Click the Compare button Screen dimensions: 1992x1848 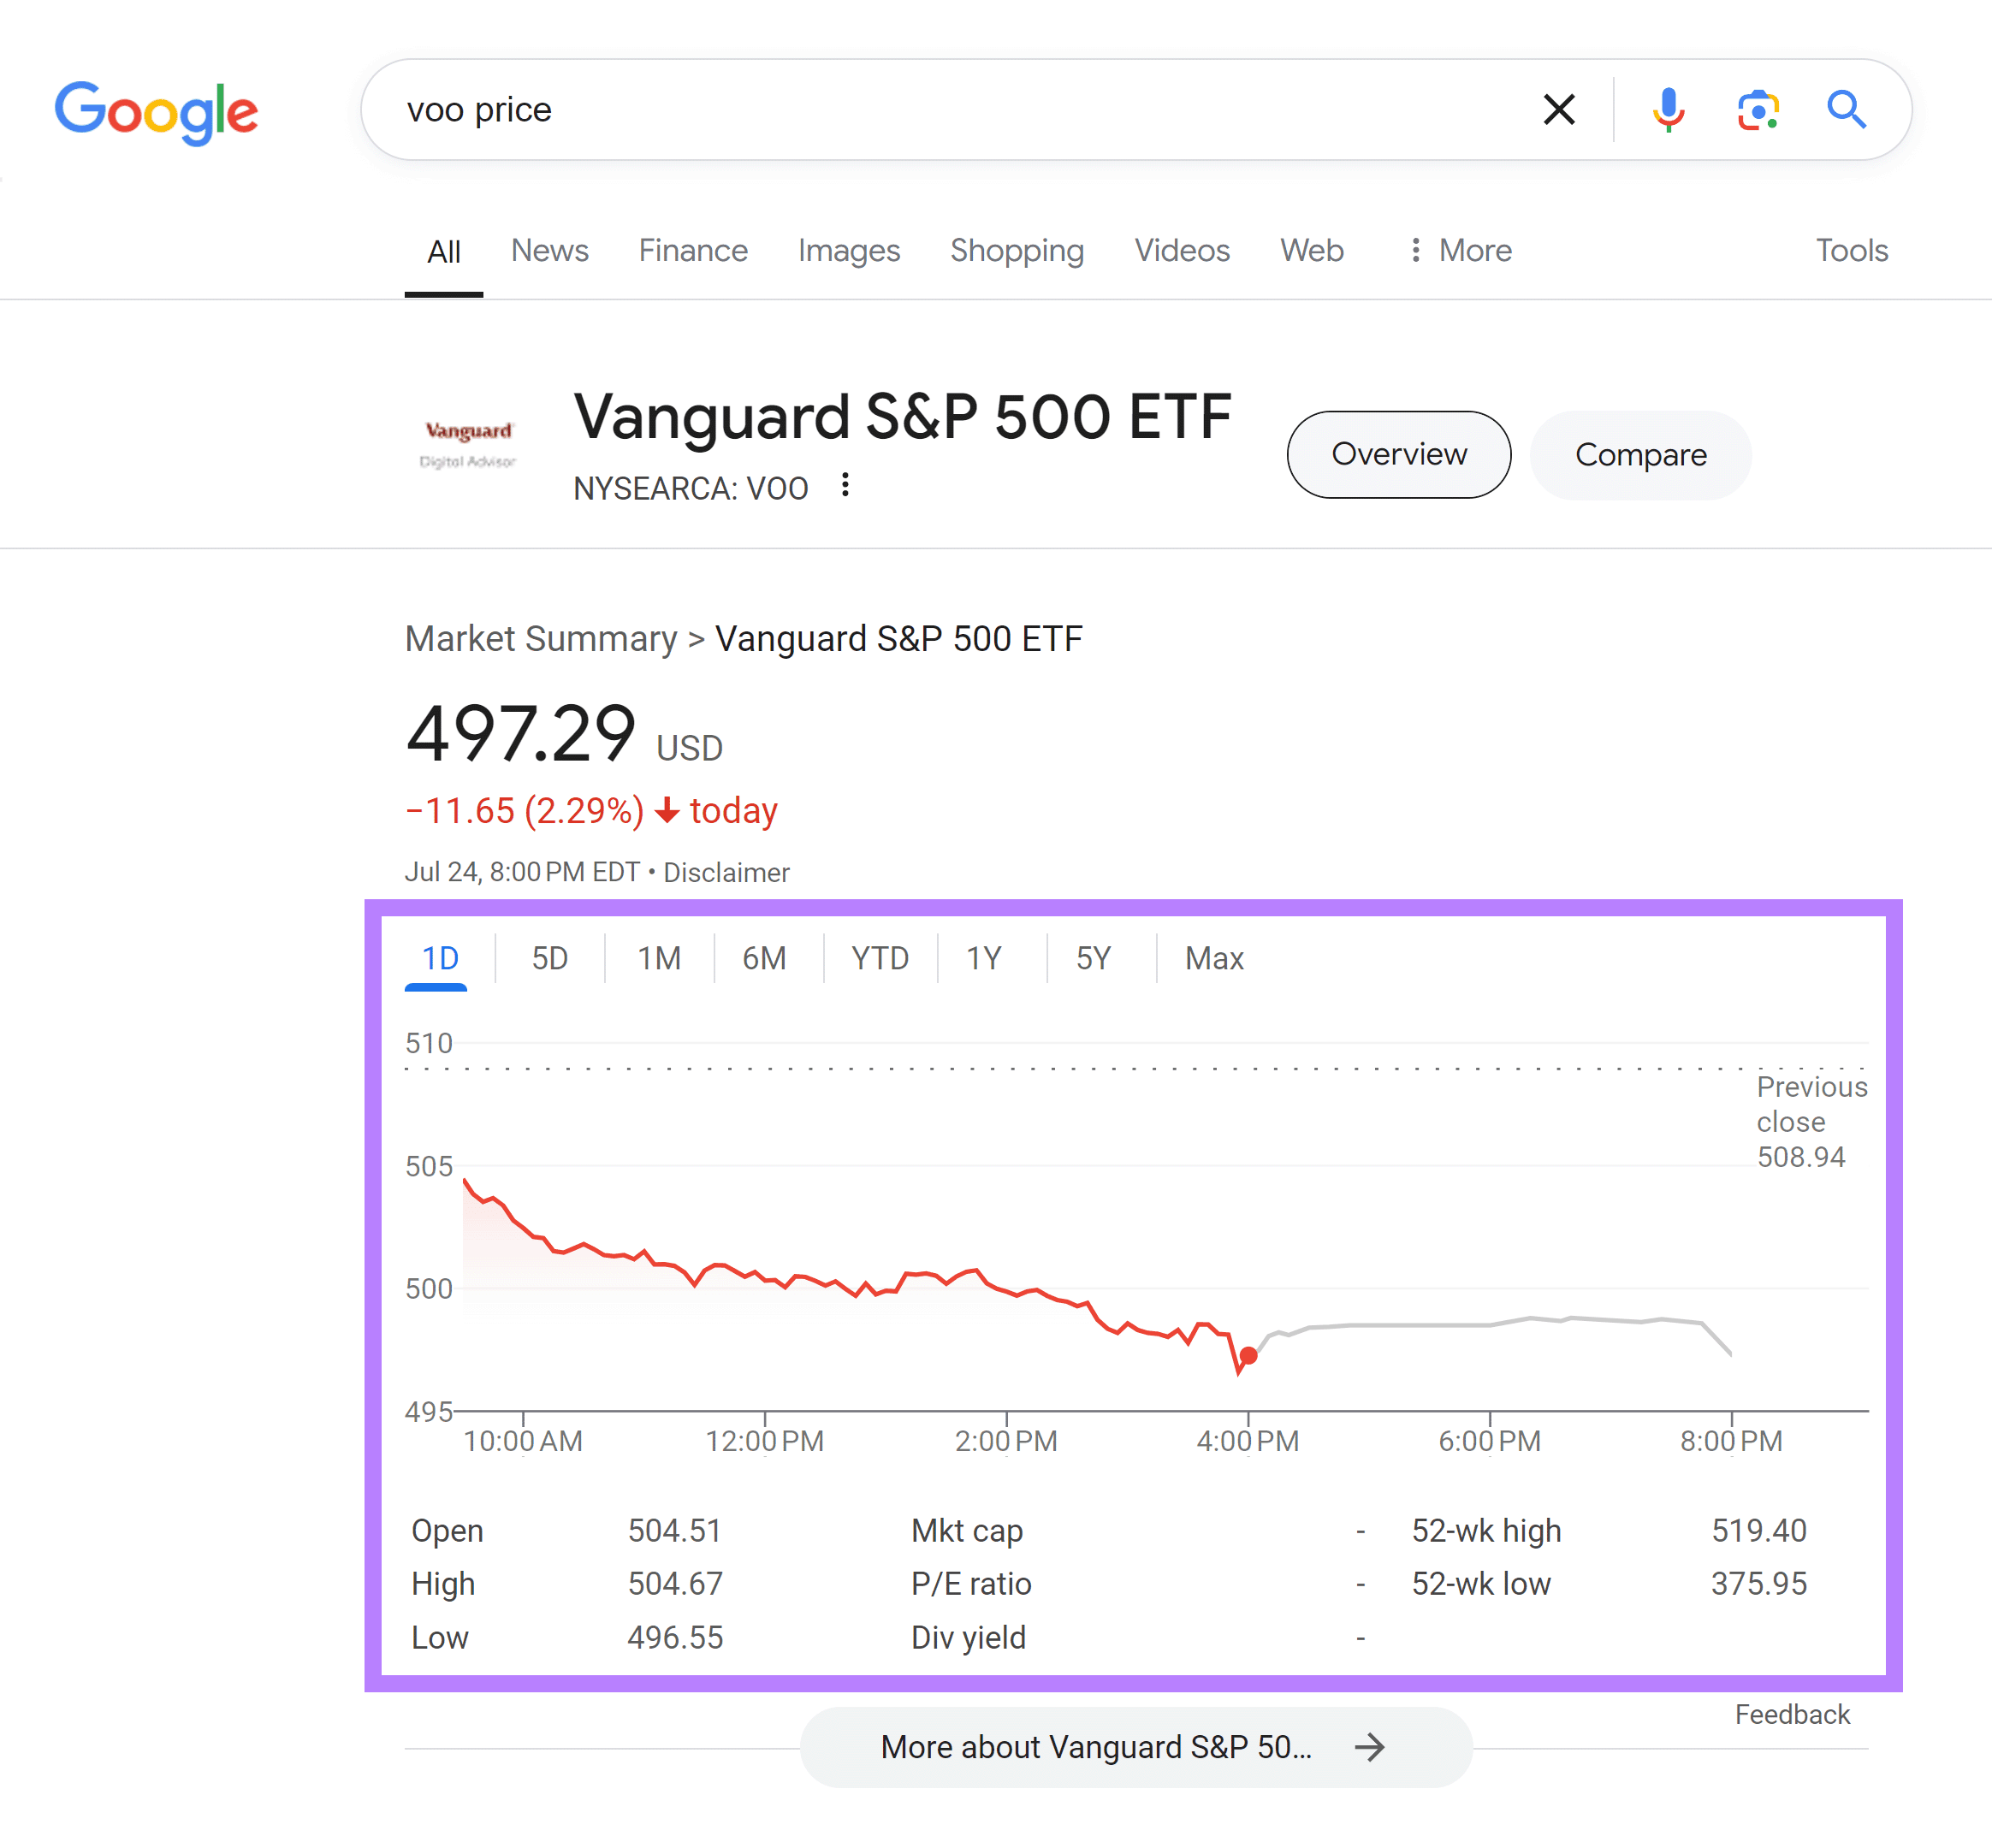pyautogui.click(x=1640, y=454)
